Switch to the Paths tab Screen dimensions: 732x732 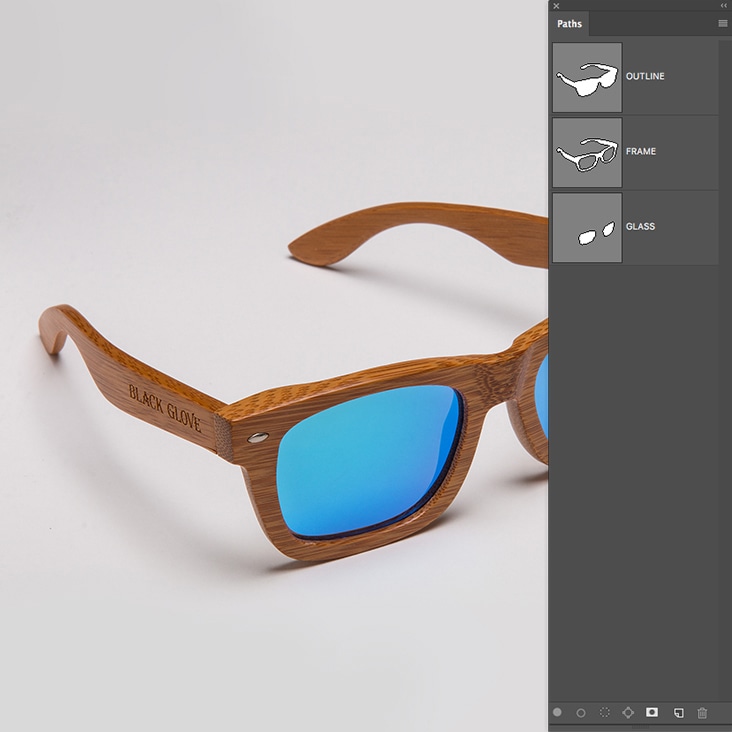[x=569, y=24]
